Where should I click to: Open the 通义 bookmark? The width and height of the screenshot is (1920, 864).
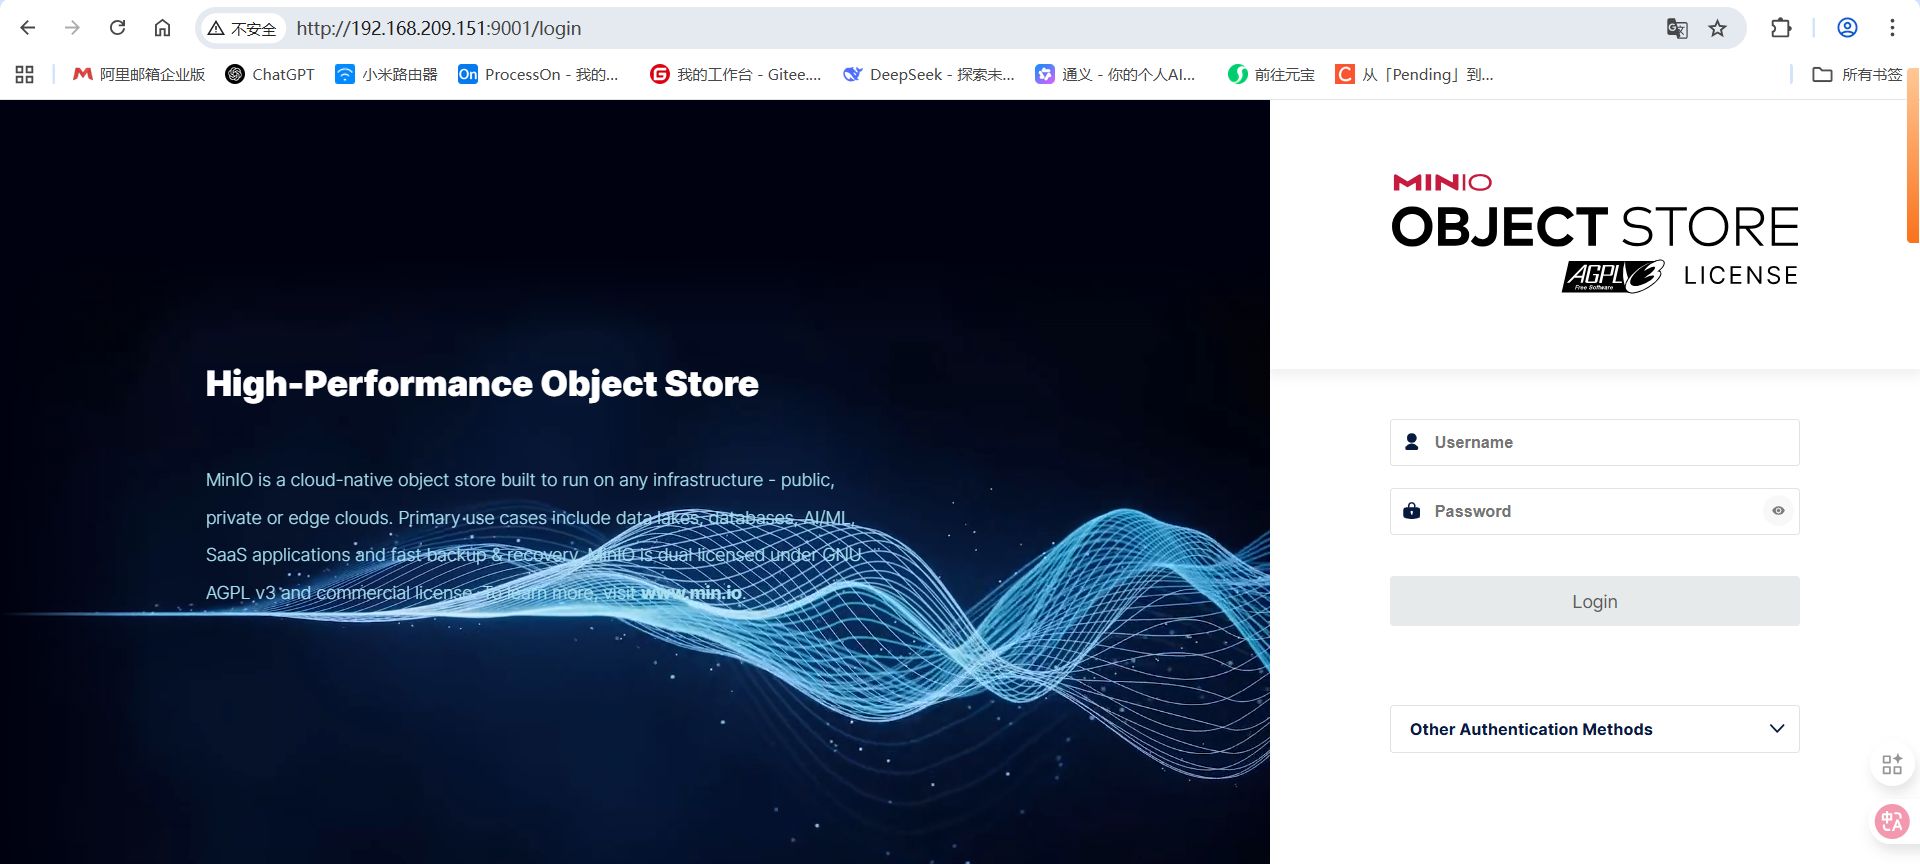point(1115,74)
